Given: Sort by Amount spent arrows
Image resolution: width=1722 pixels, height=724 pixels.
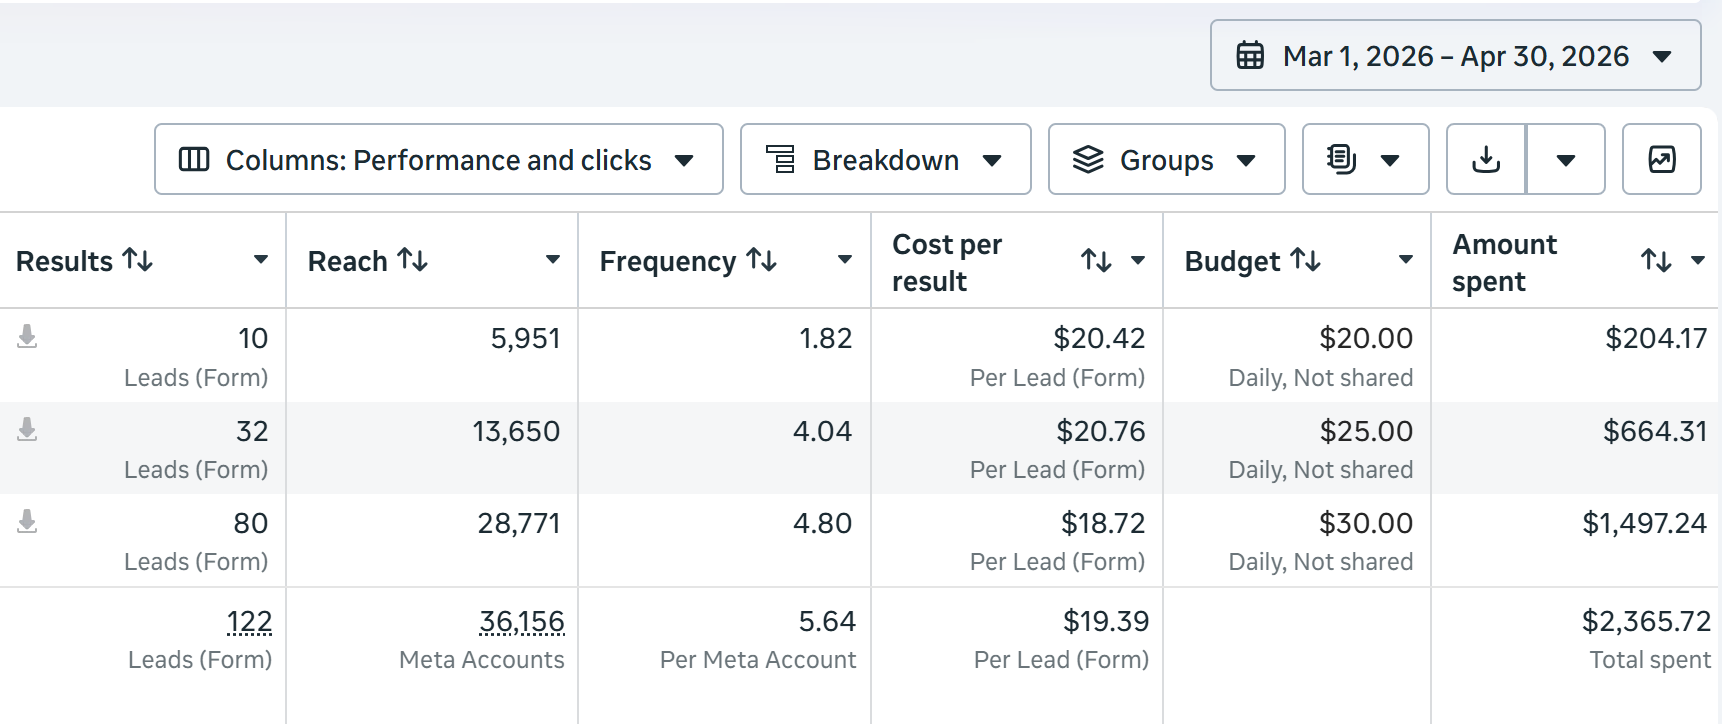Looking at the screenshot, I should pos(1657,261).
